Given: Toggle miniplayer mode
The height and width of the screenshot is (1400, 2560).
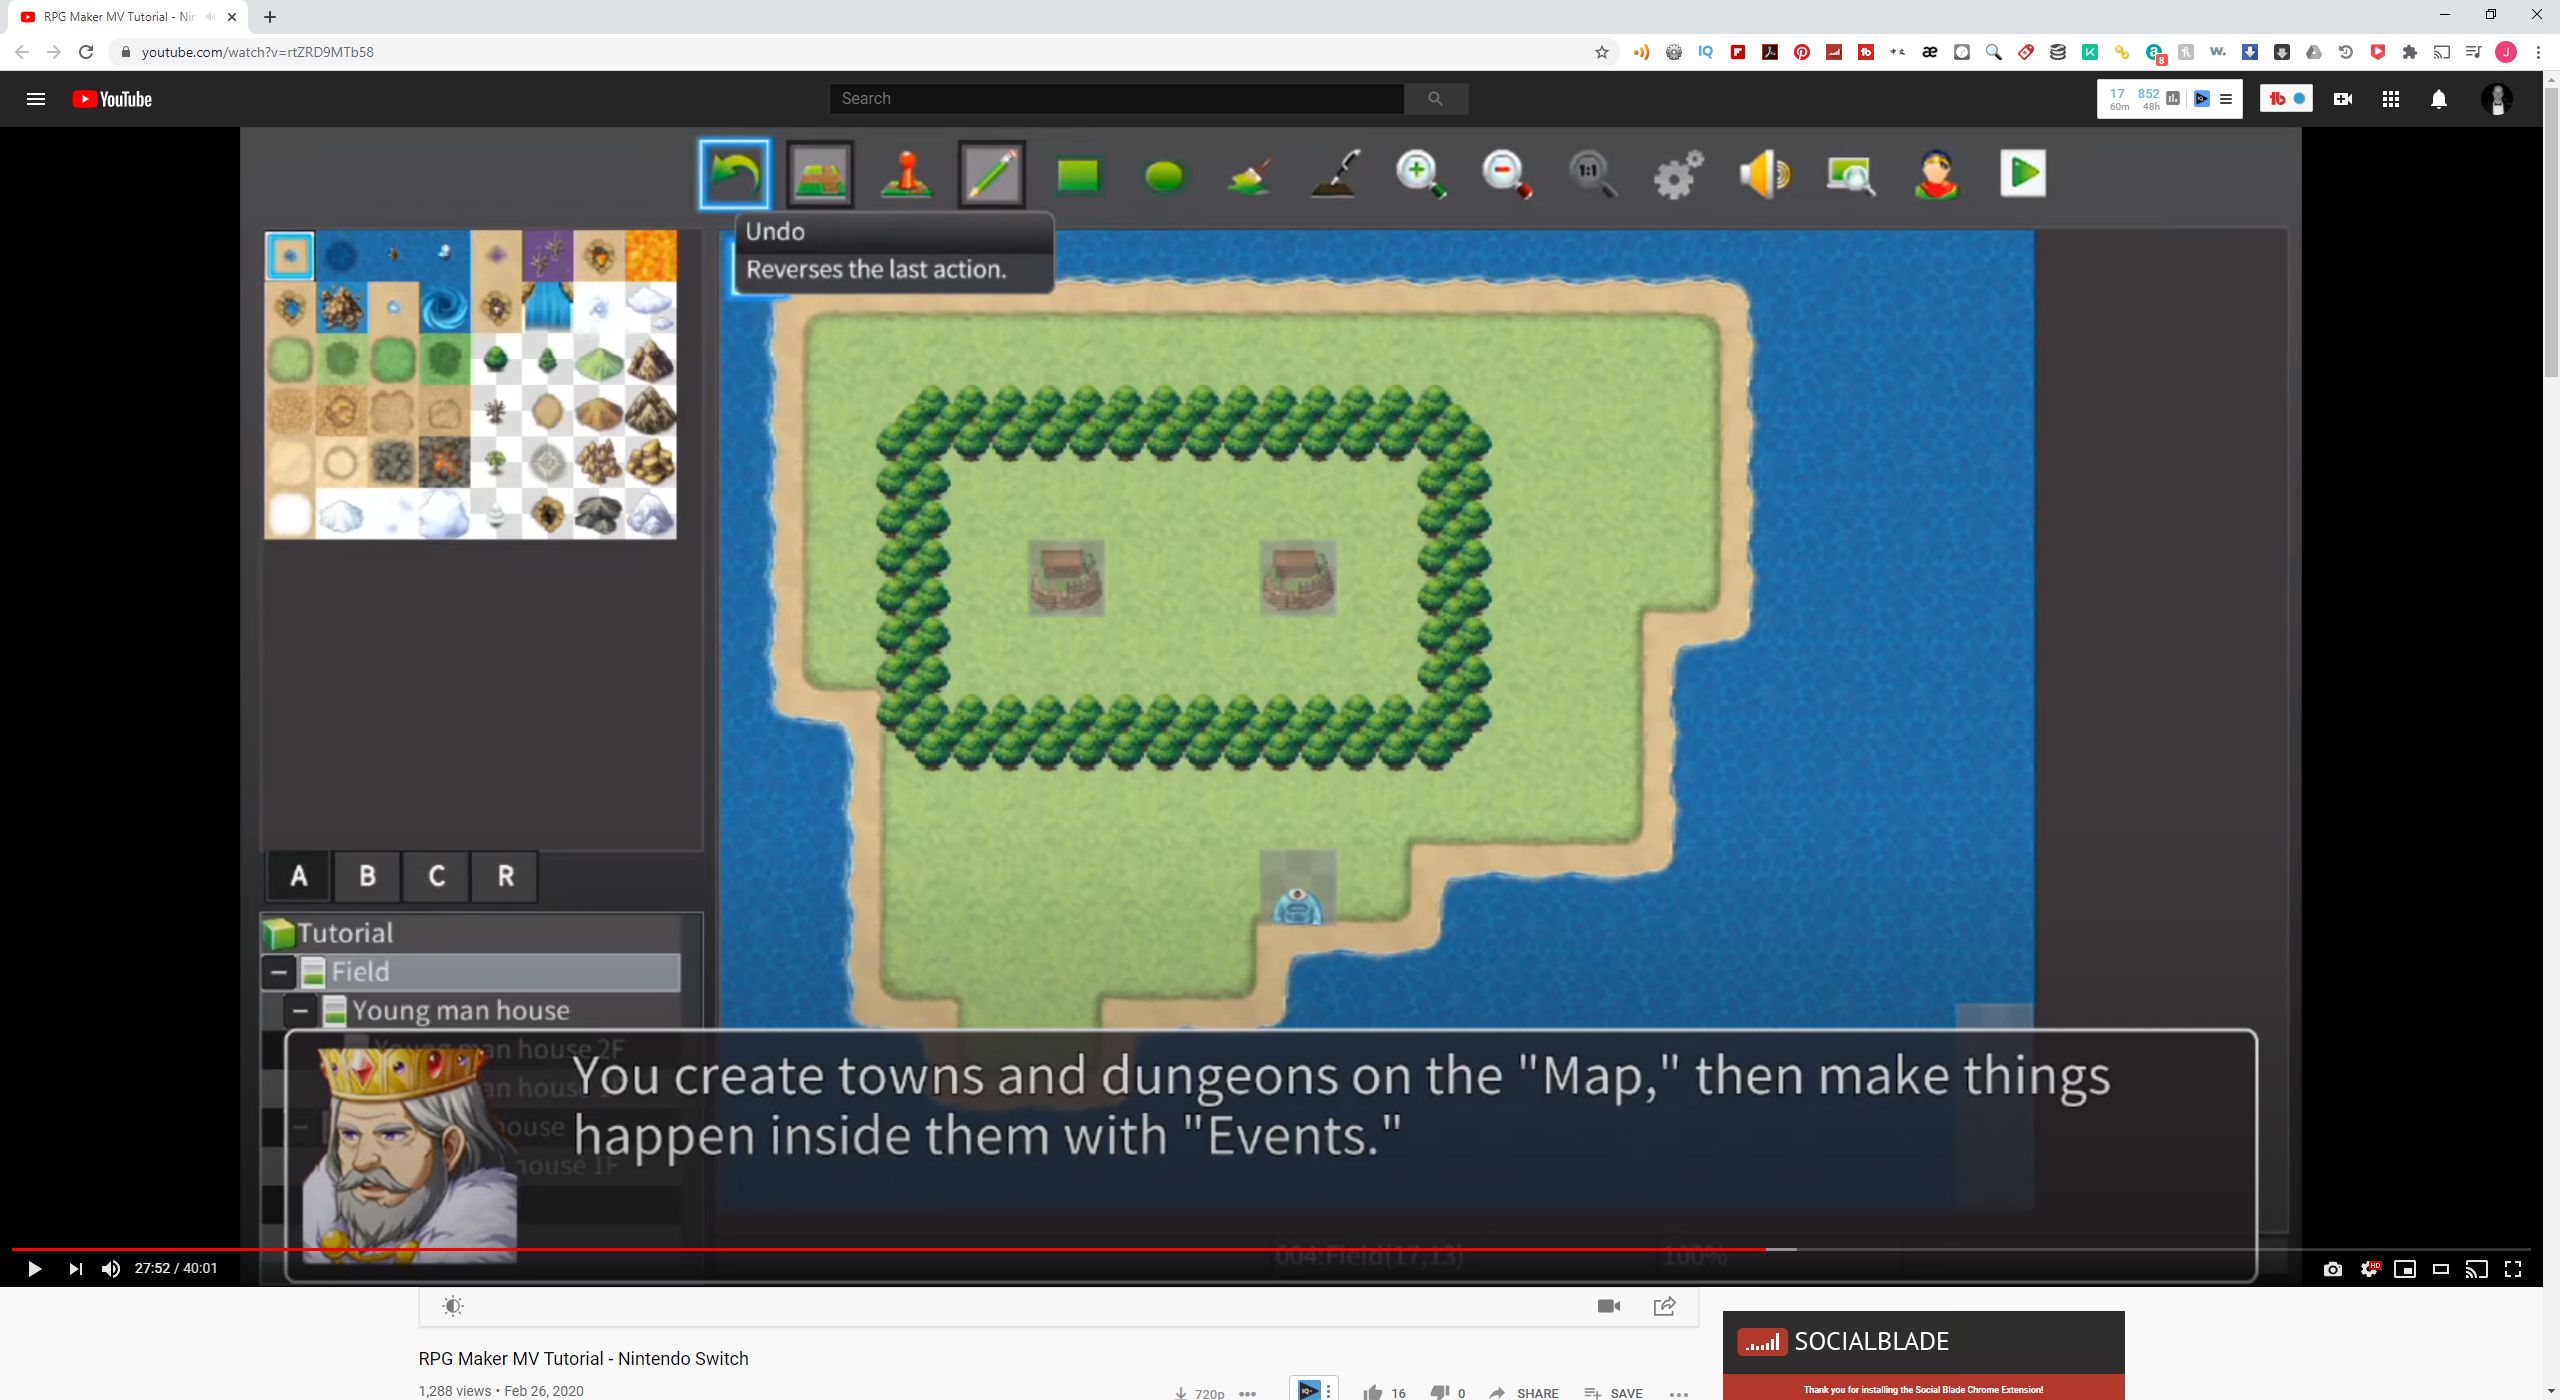Looking at the screenshot, I should pos(2405,1269).
